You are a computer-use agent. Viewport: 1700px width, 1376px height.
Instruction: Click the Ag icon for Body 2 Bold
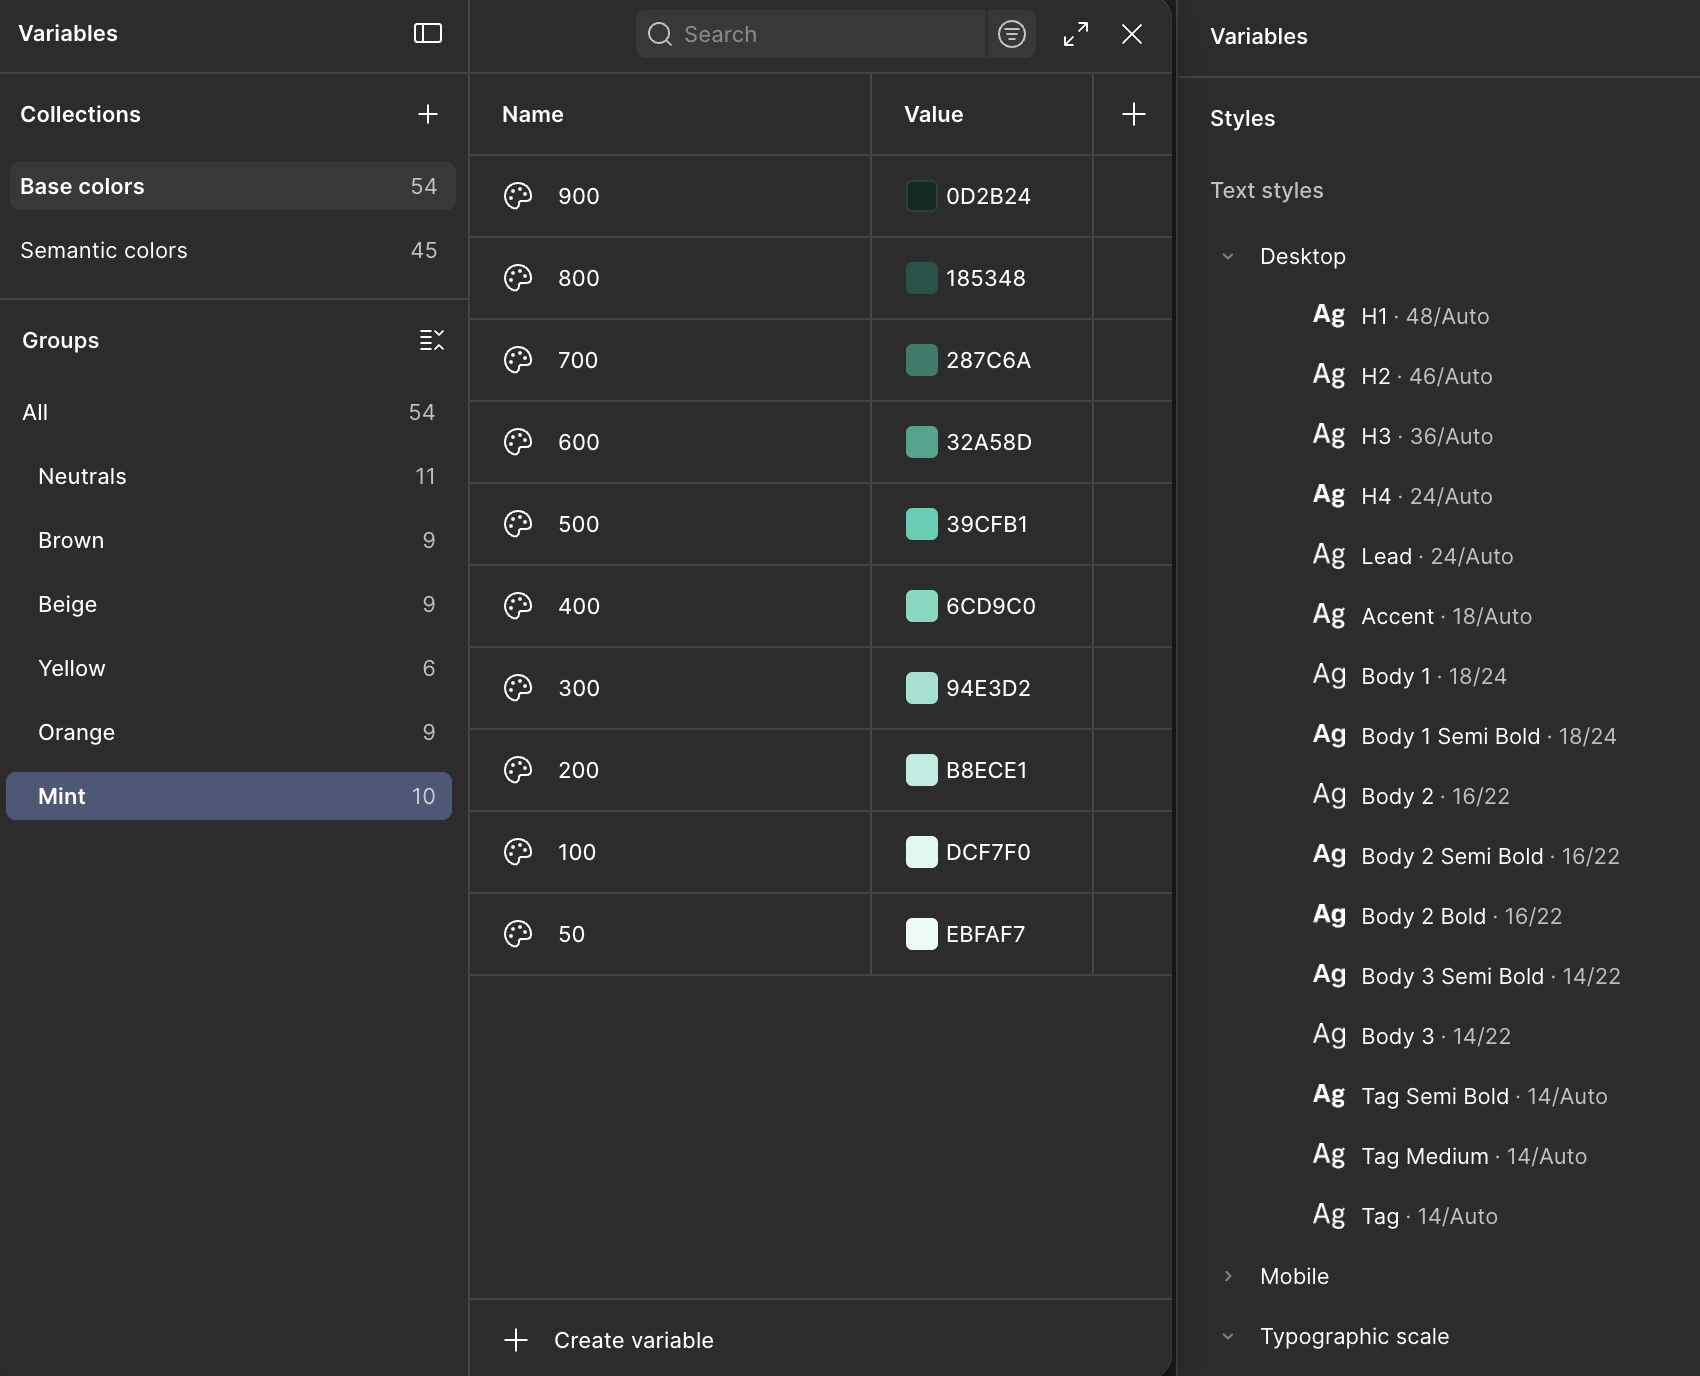1329,915
